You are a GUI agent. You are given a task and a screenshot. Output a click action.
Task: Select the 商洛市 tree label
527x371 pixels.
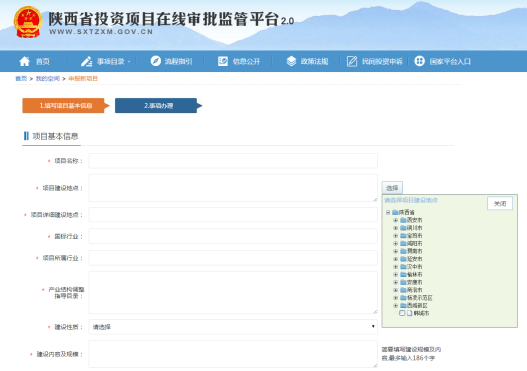click(415, 290)
